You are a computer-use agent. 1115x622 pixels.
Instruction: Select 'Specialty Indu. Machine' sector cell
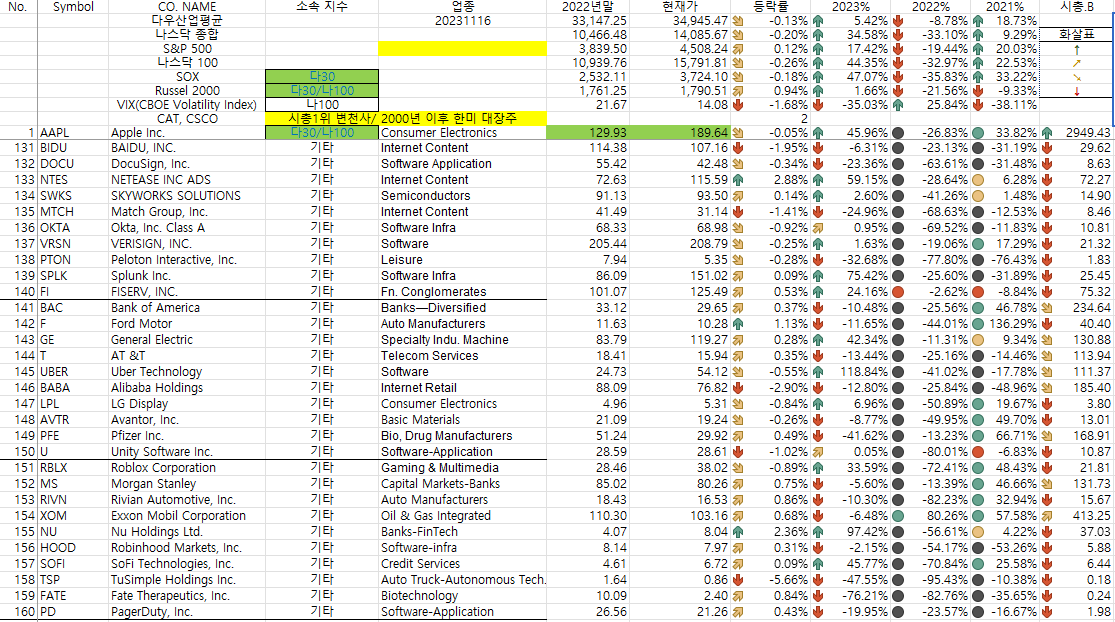[x=462, y=340]
